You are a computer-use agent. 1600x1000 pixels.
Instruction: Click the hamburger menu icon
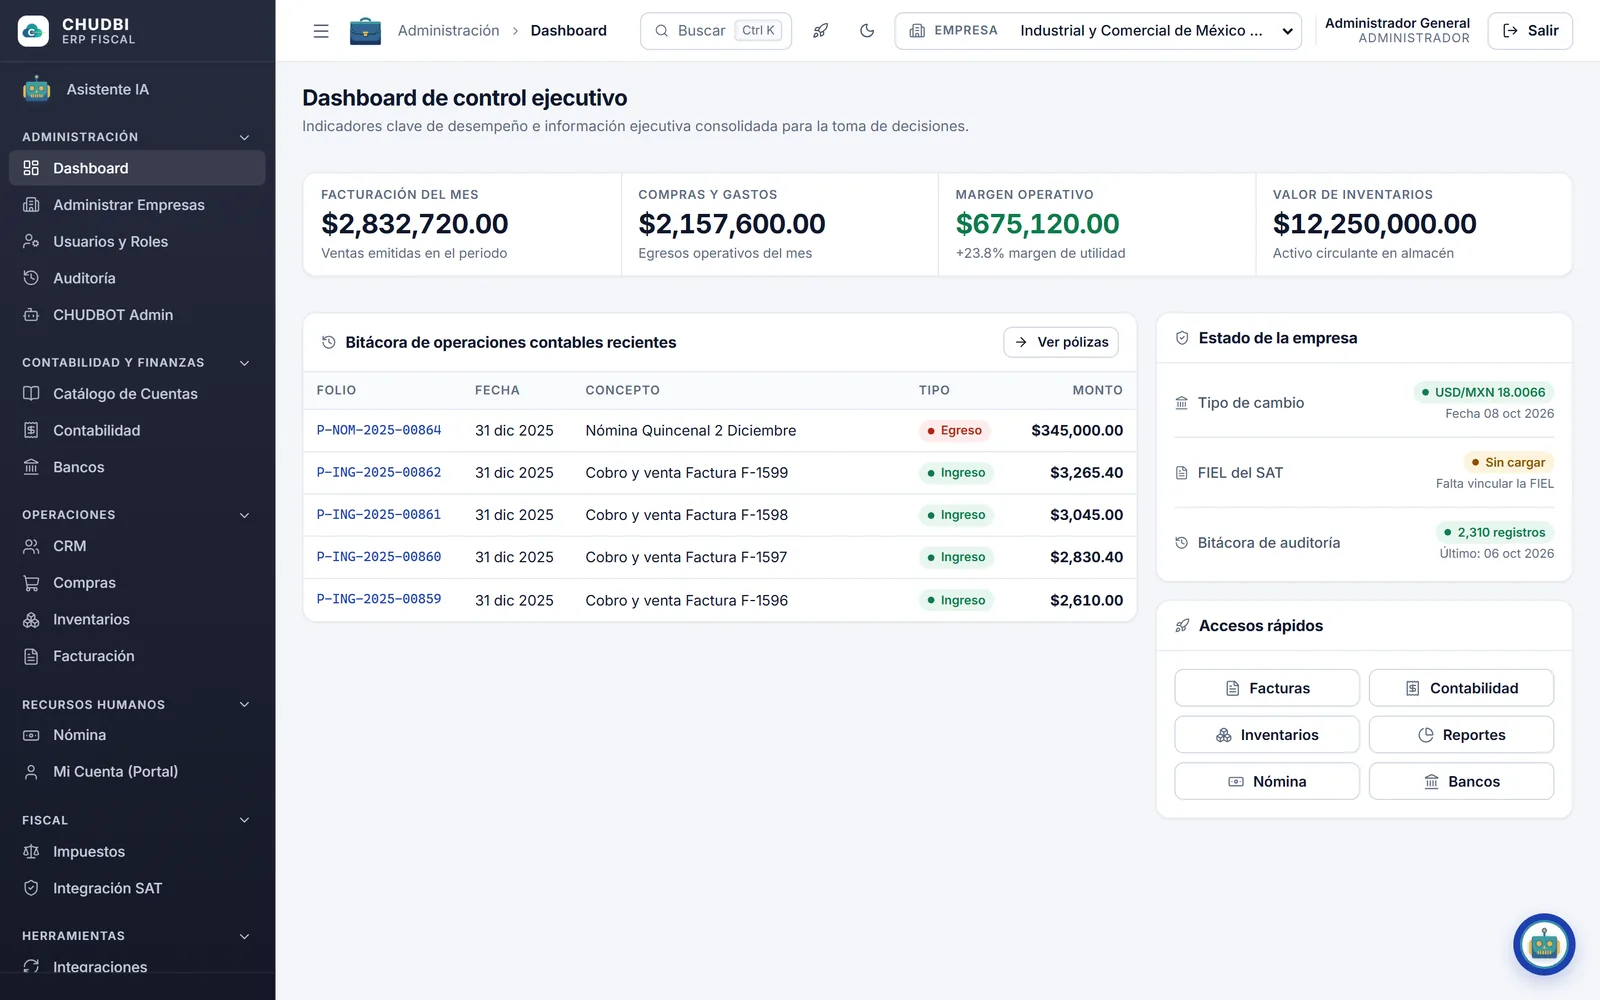coord(321,31)
